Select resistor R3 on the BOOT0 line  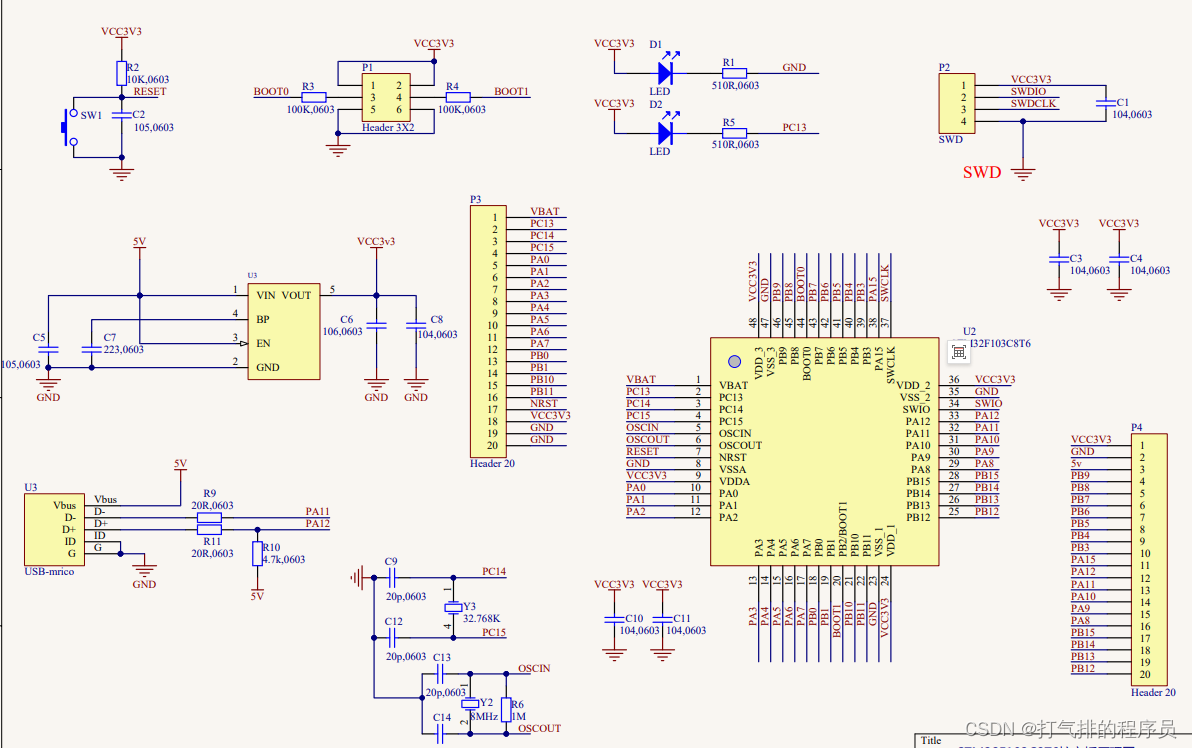[x=313, y=97]
